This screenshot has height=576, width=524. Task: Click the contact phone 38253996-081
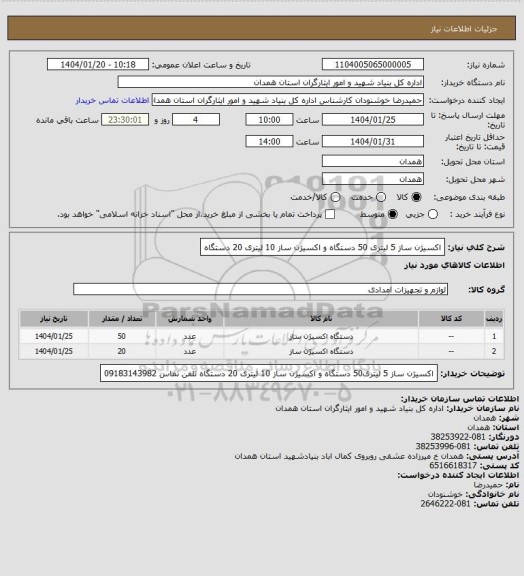point(443,446)
